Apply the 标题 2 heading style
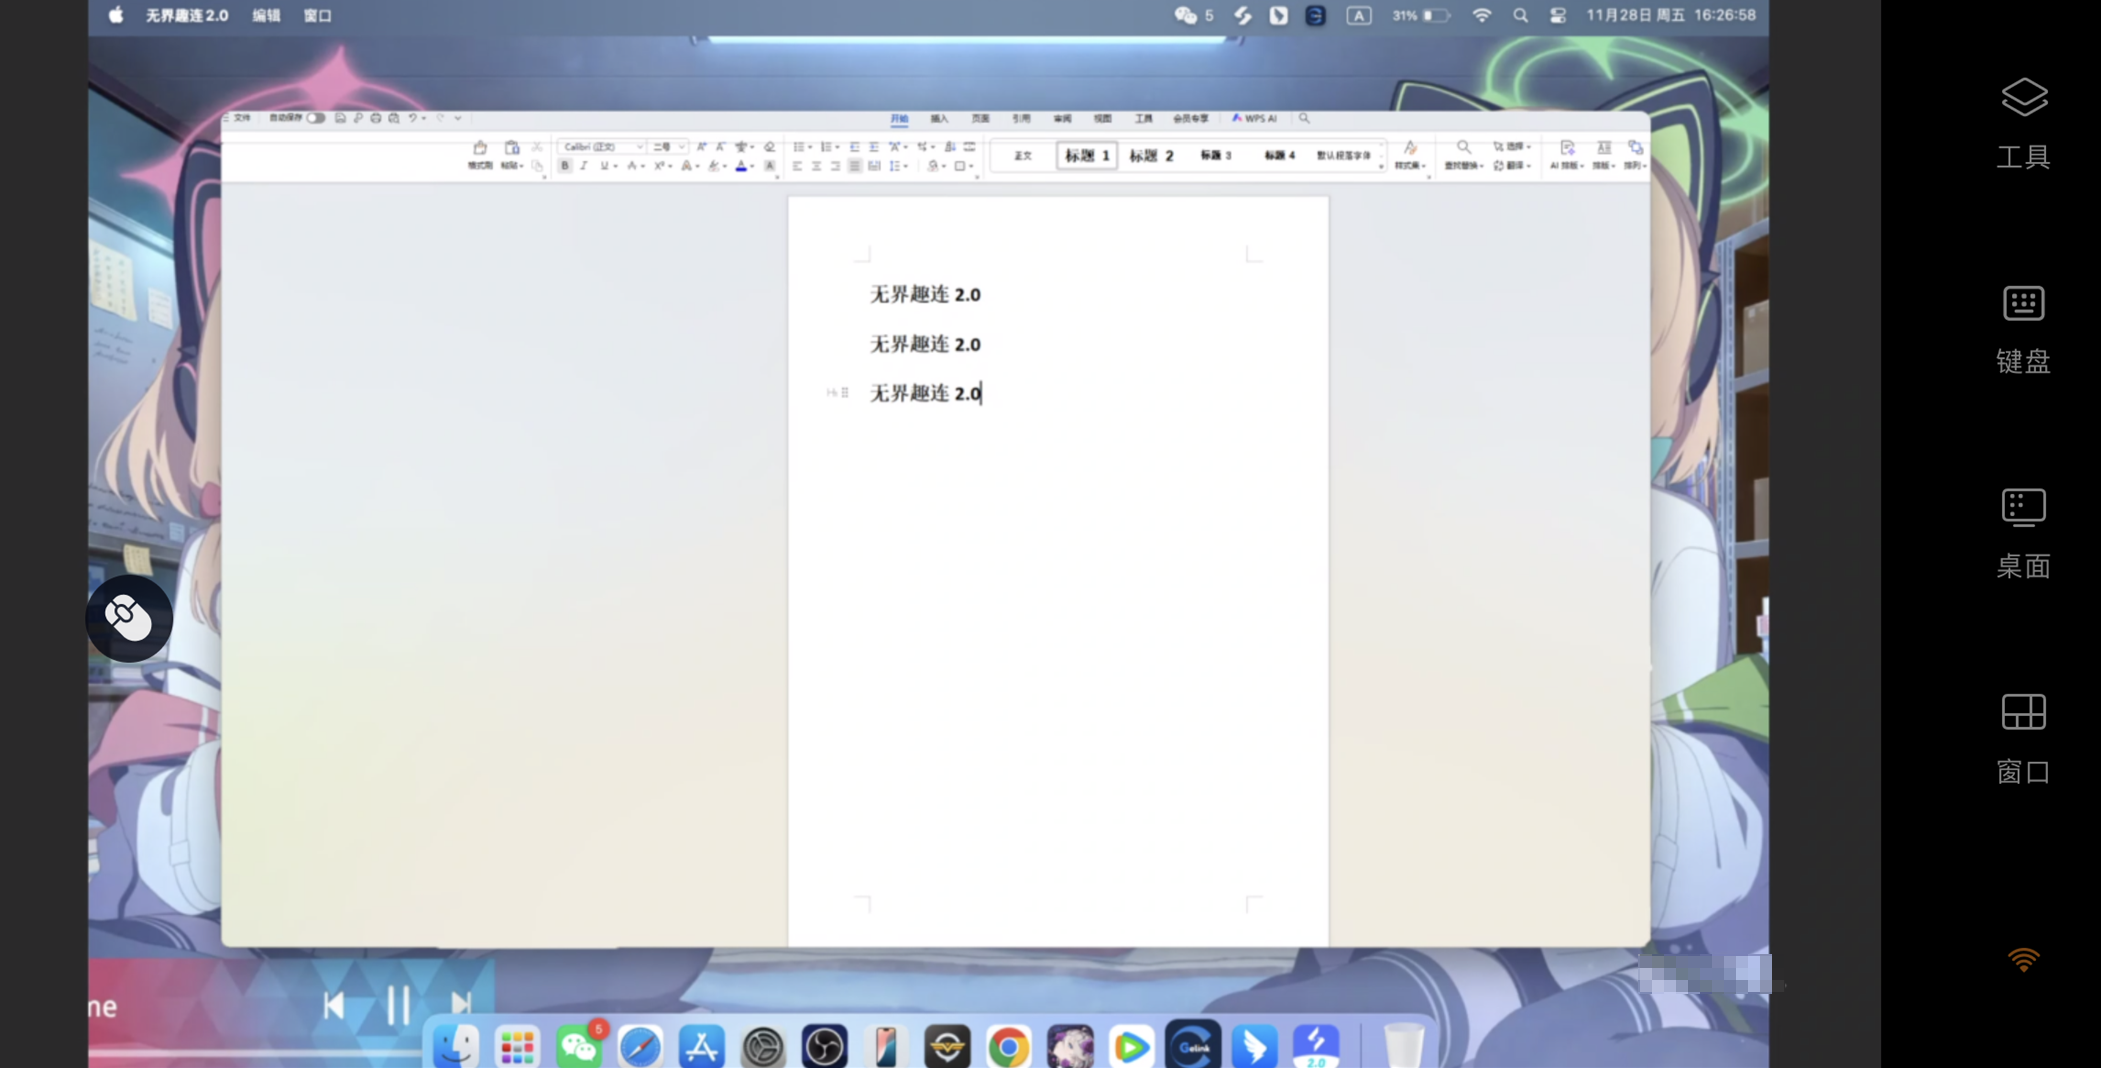 point(1151,156)
